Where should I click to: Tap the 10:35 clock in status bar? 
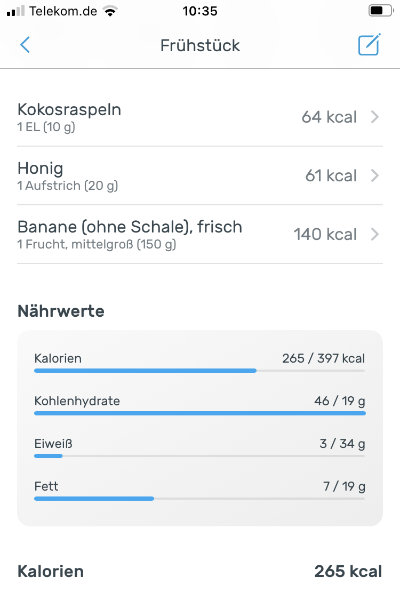200,11
